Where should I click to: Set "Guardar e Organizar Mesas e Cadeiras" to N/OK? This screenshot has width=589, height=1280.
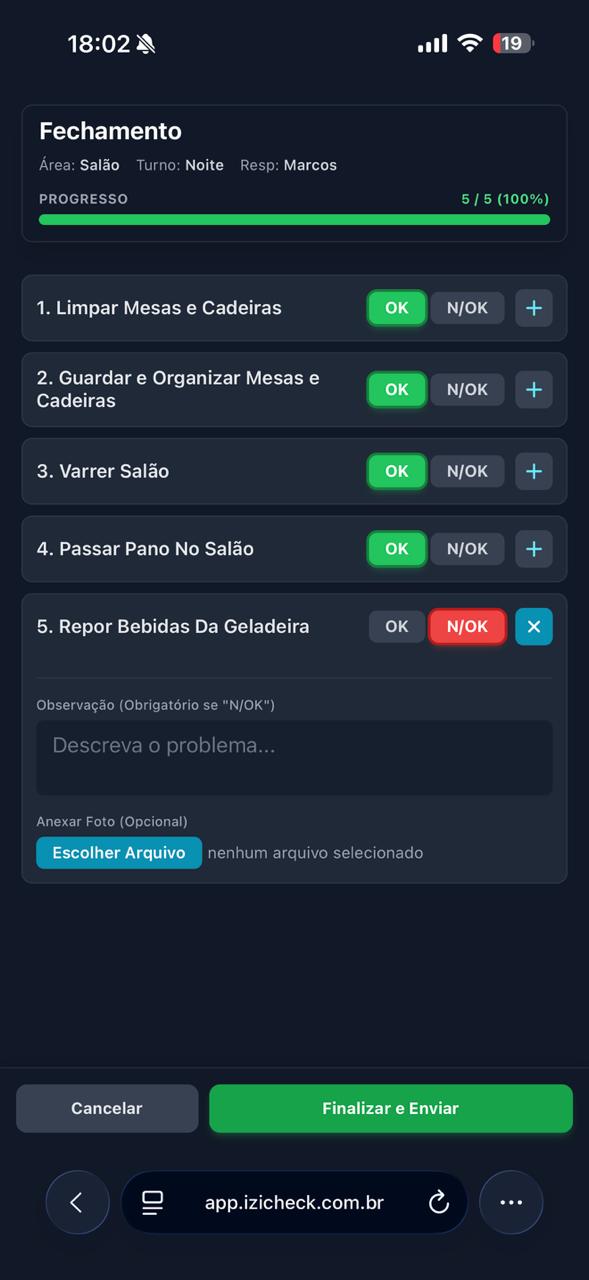[x=467, y=389]
